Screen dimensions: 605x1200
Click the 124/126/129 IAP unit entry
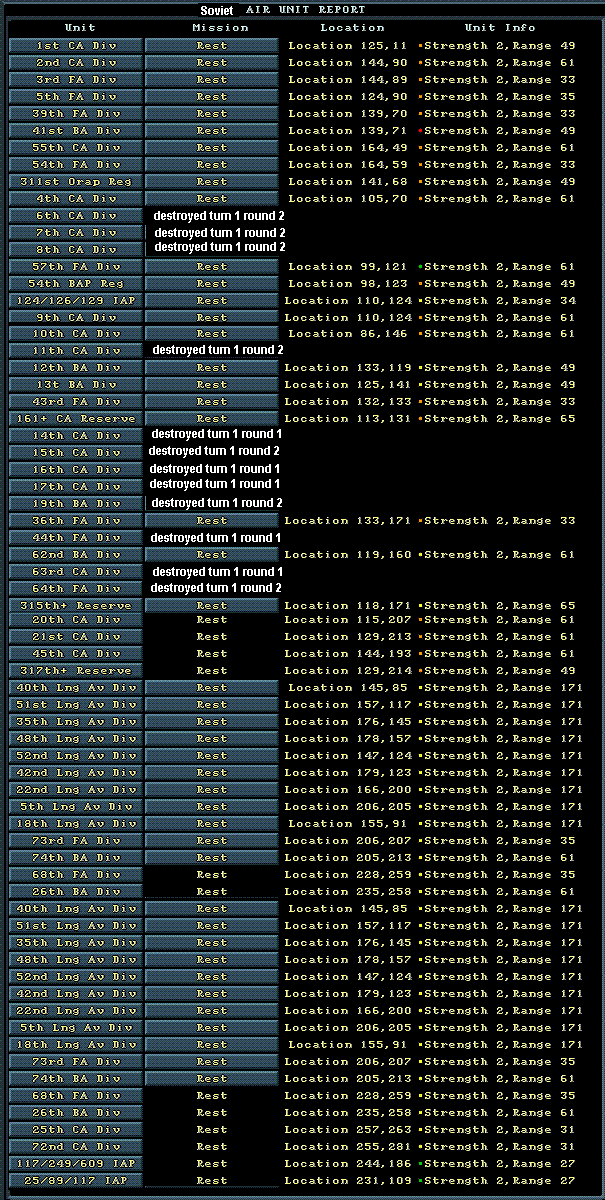[76, 301]
